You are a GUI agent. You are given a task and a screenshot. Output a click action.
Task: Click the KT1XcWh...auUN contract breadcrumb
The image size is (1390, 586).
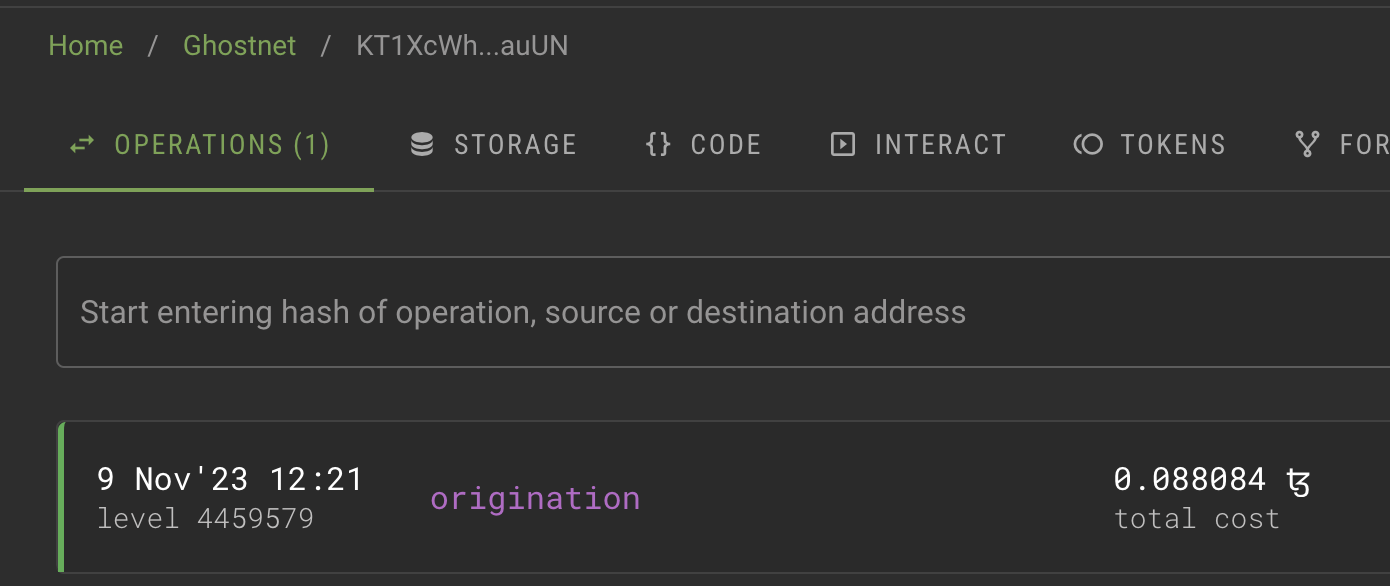(x=462, y=46)
